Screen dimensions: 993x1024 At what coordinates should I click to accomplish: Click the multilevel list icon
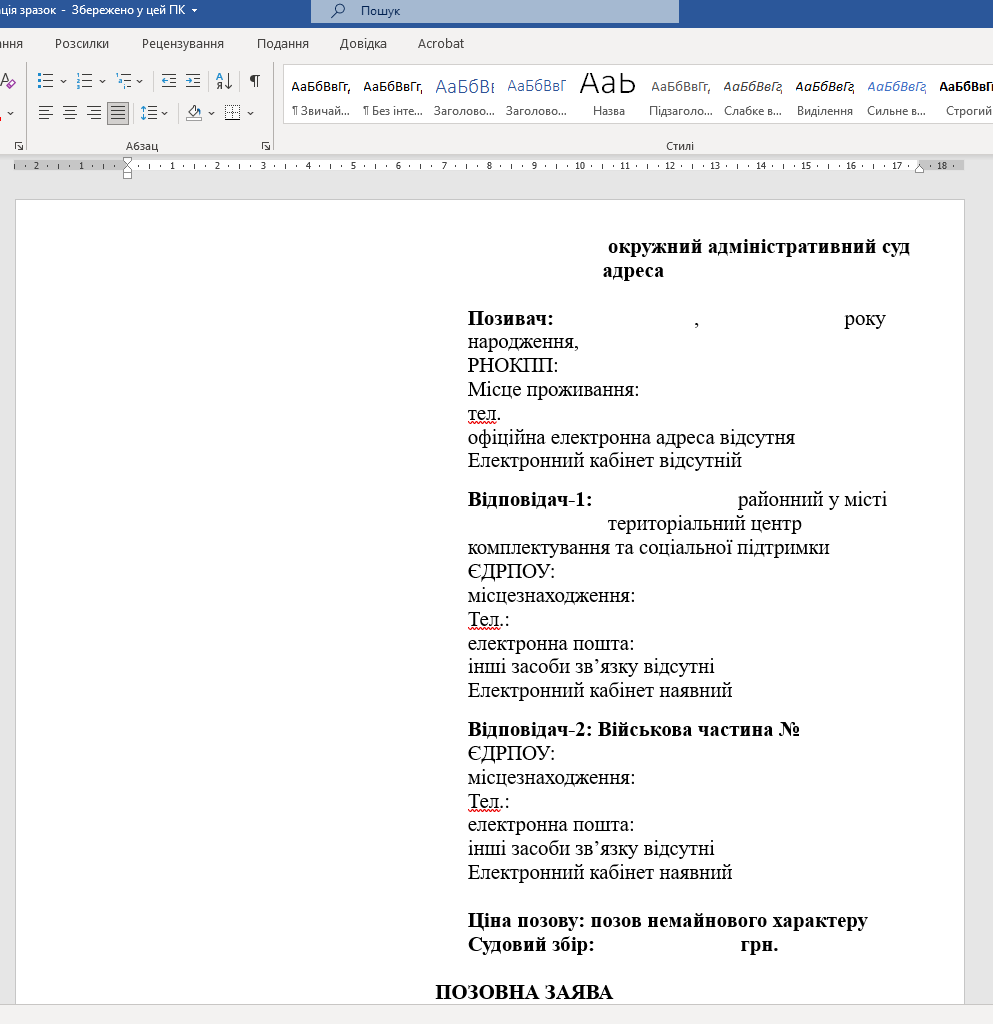tap(123, 81)
